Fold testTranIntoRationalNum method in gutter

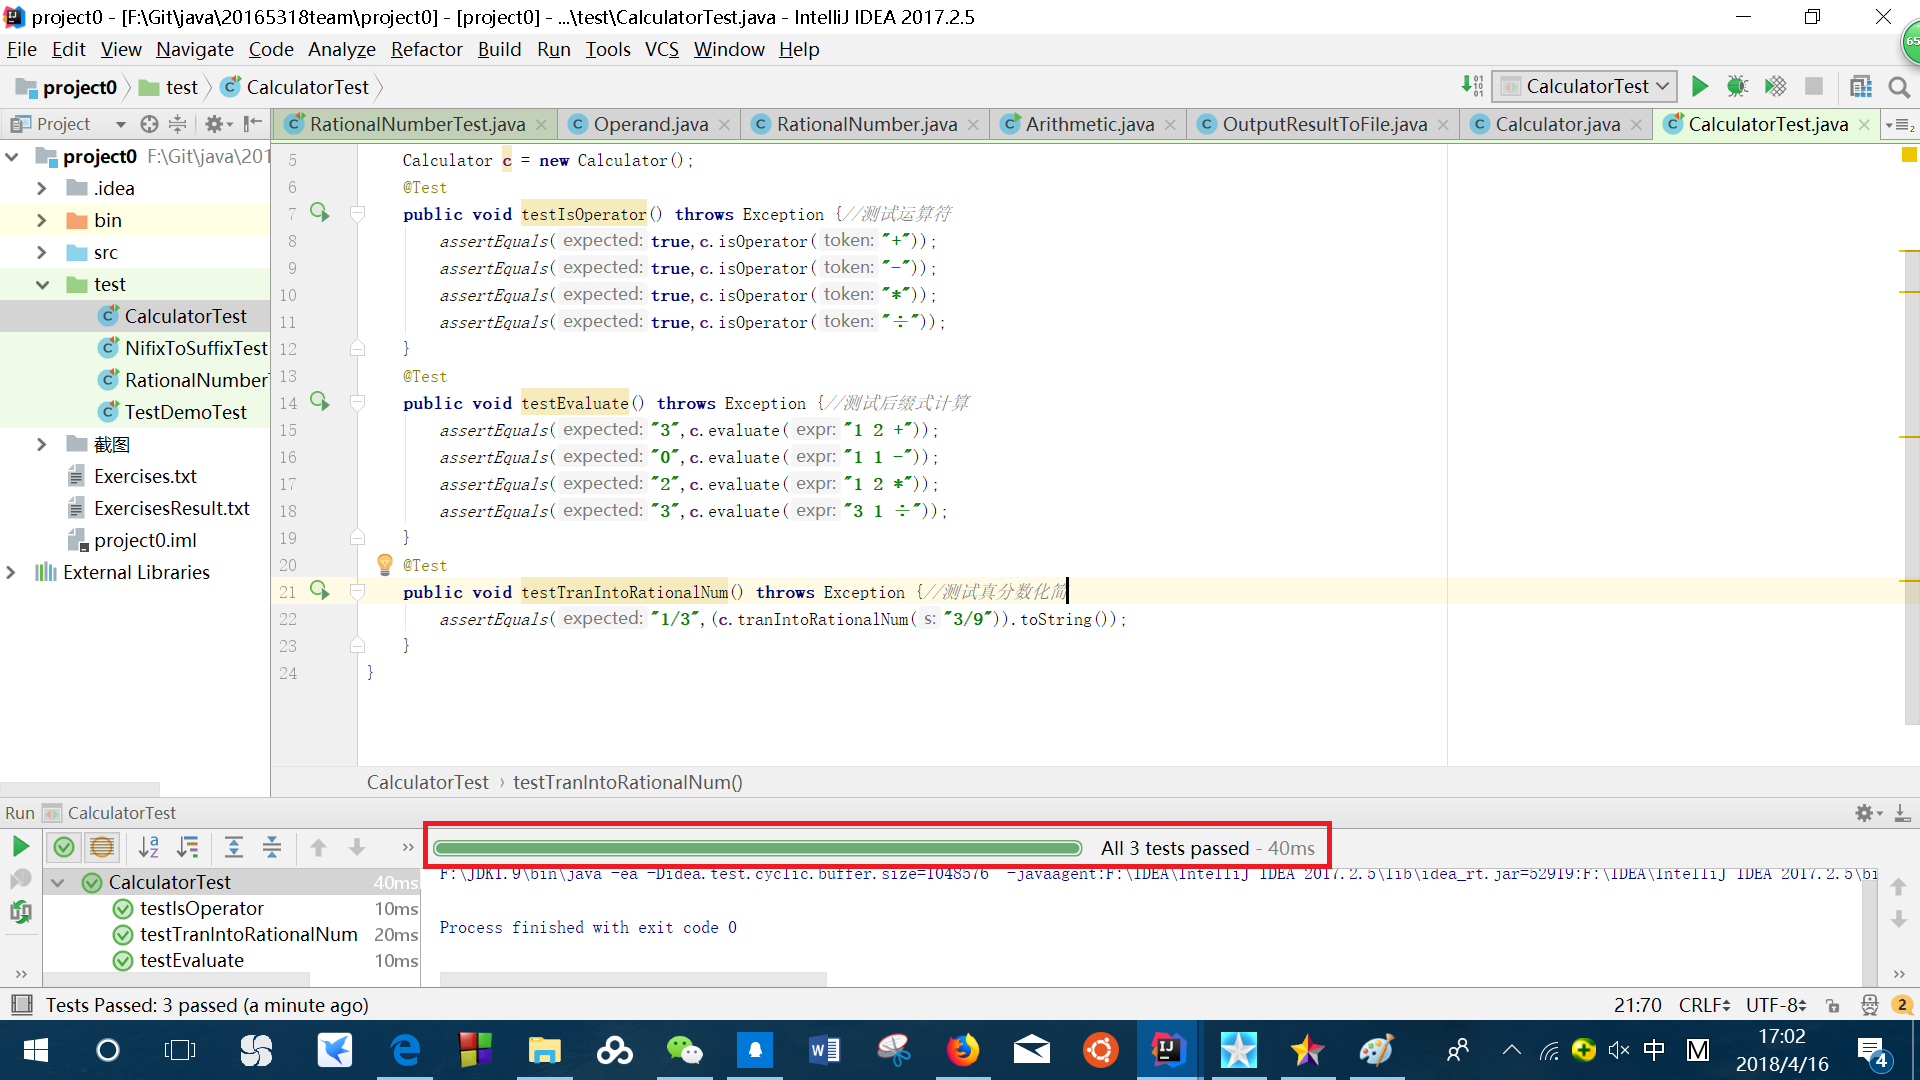coord(357,591)
